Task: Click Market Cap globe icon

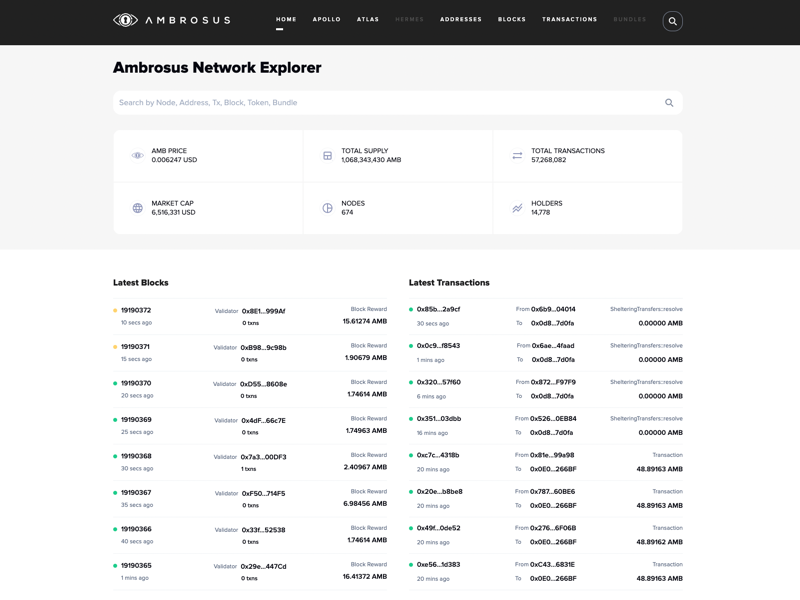Action: point(137,208)
